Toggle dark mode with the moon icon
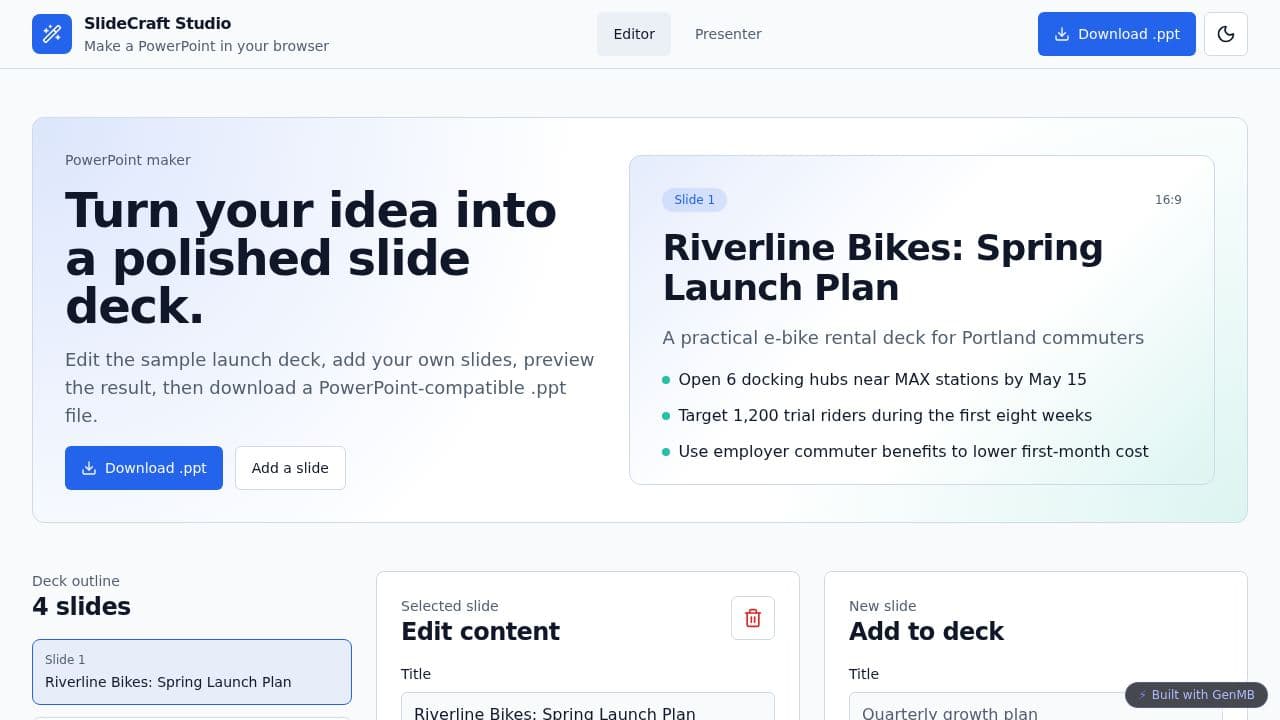1280x720 pixels. point(1226,34)
